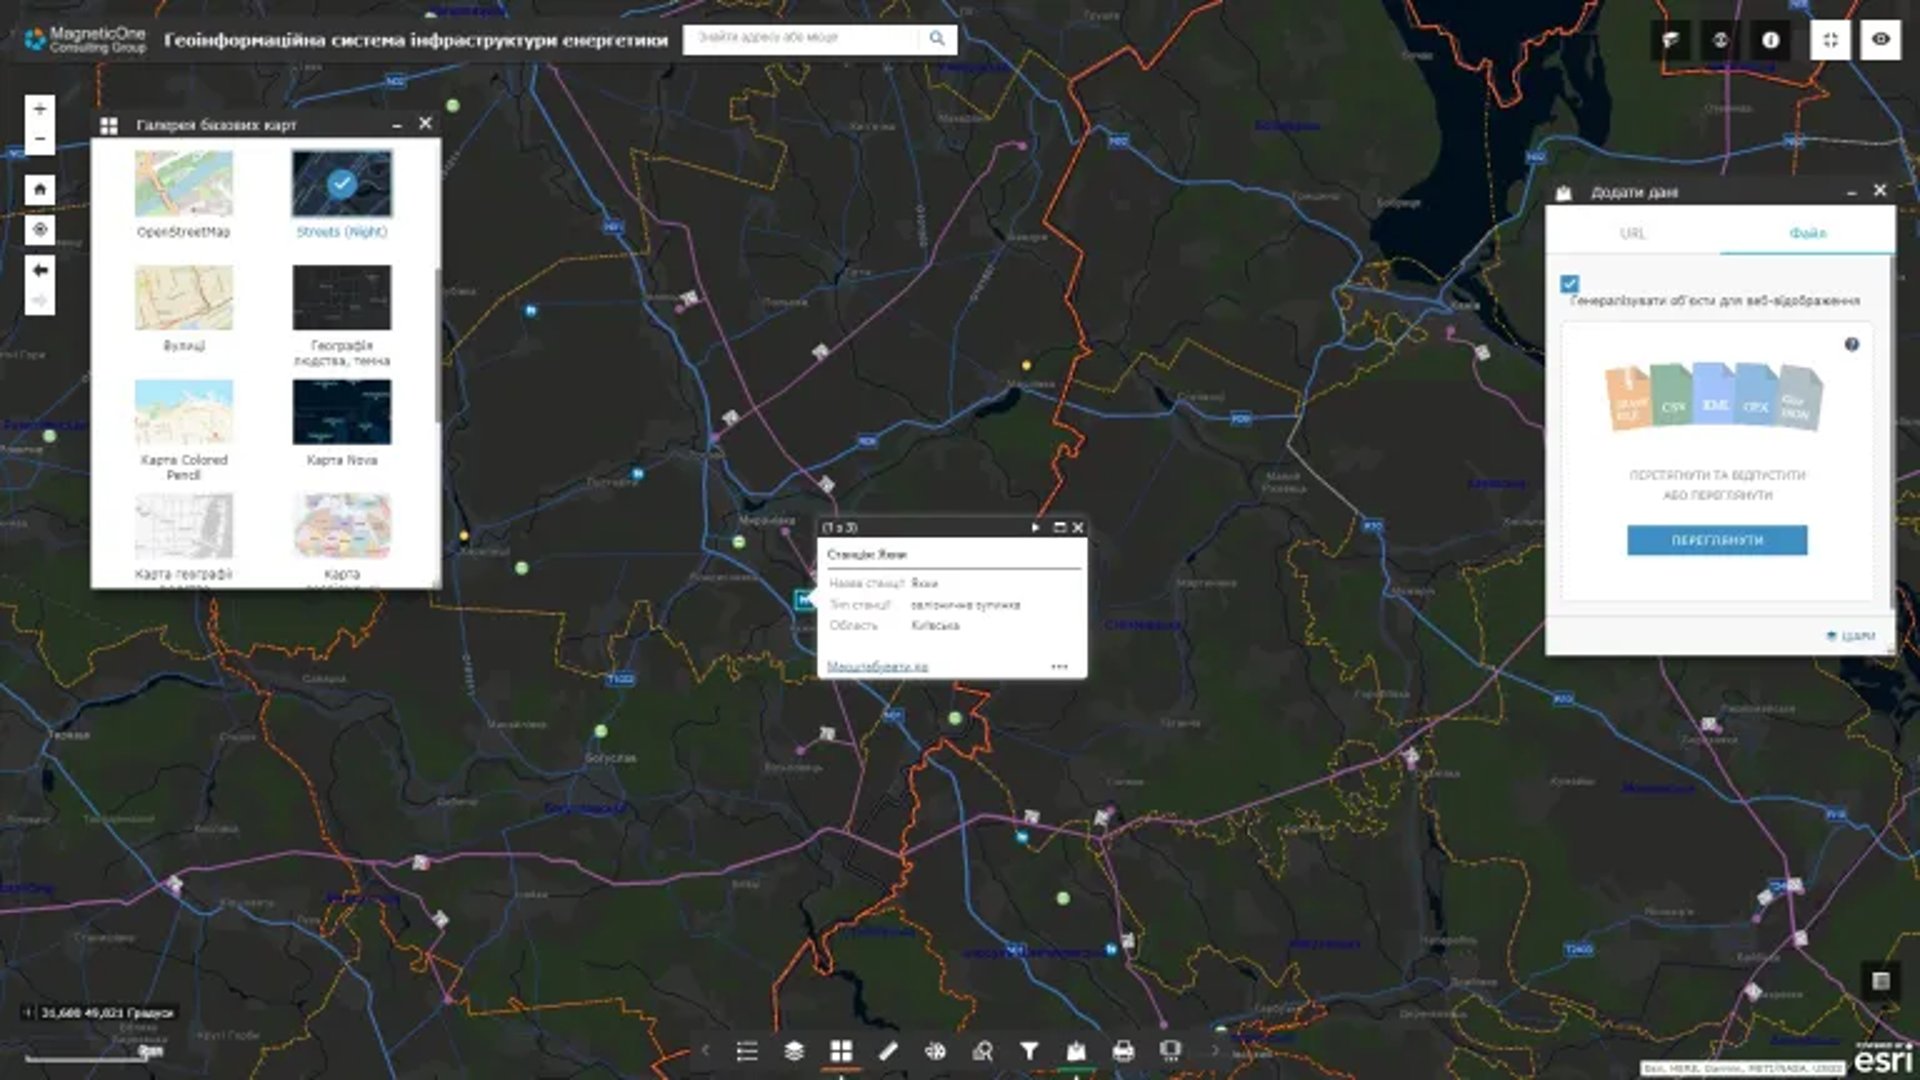Switch to the Файл tab
Image resolution: width=1920 pixels, height=1080 pixels.
(x=1807, y=233)
